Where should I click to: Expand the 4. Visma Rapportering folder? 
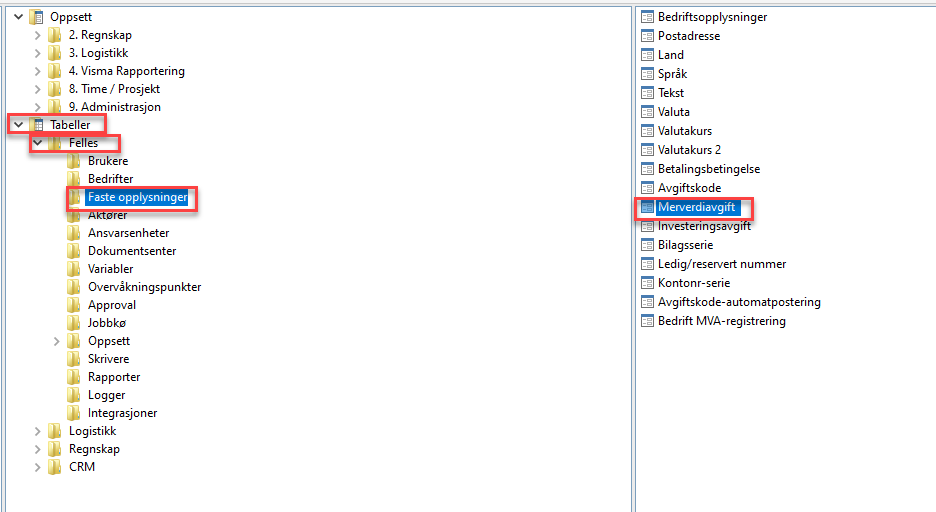[38, 71]
